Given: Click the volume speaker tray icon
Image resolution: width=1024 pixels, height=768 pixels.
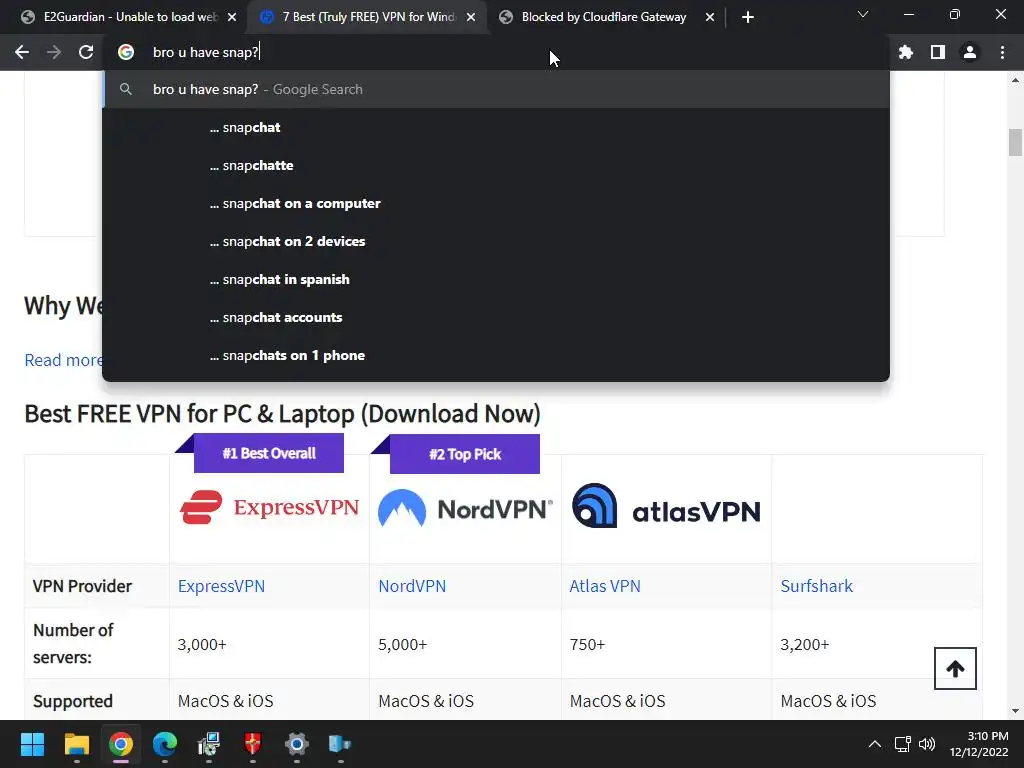Looking at the screenshot, I should point(927,744).
